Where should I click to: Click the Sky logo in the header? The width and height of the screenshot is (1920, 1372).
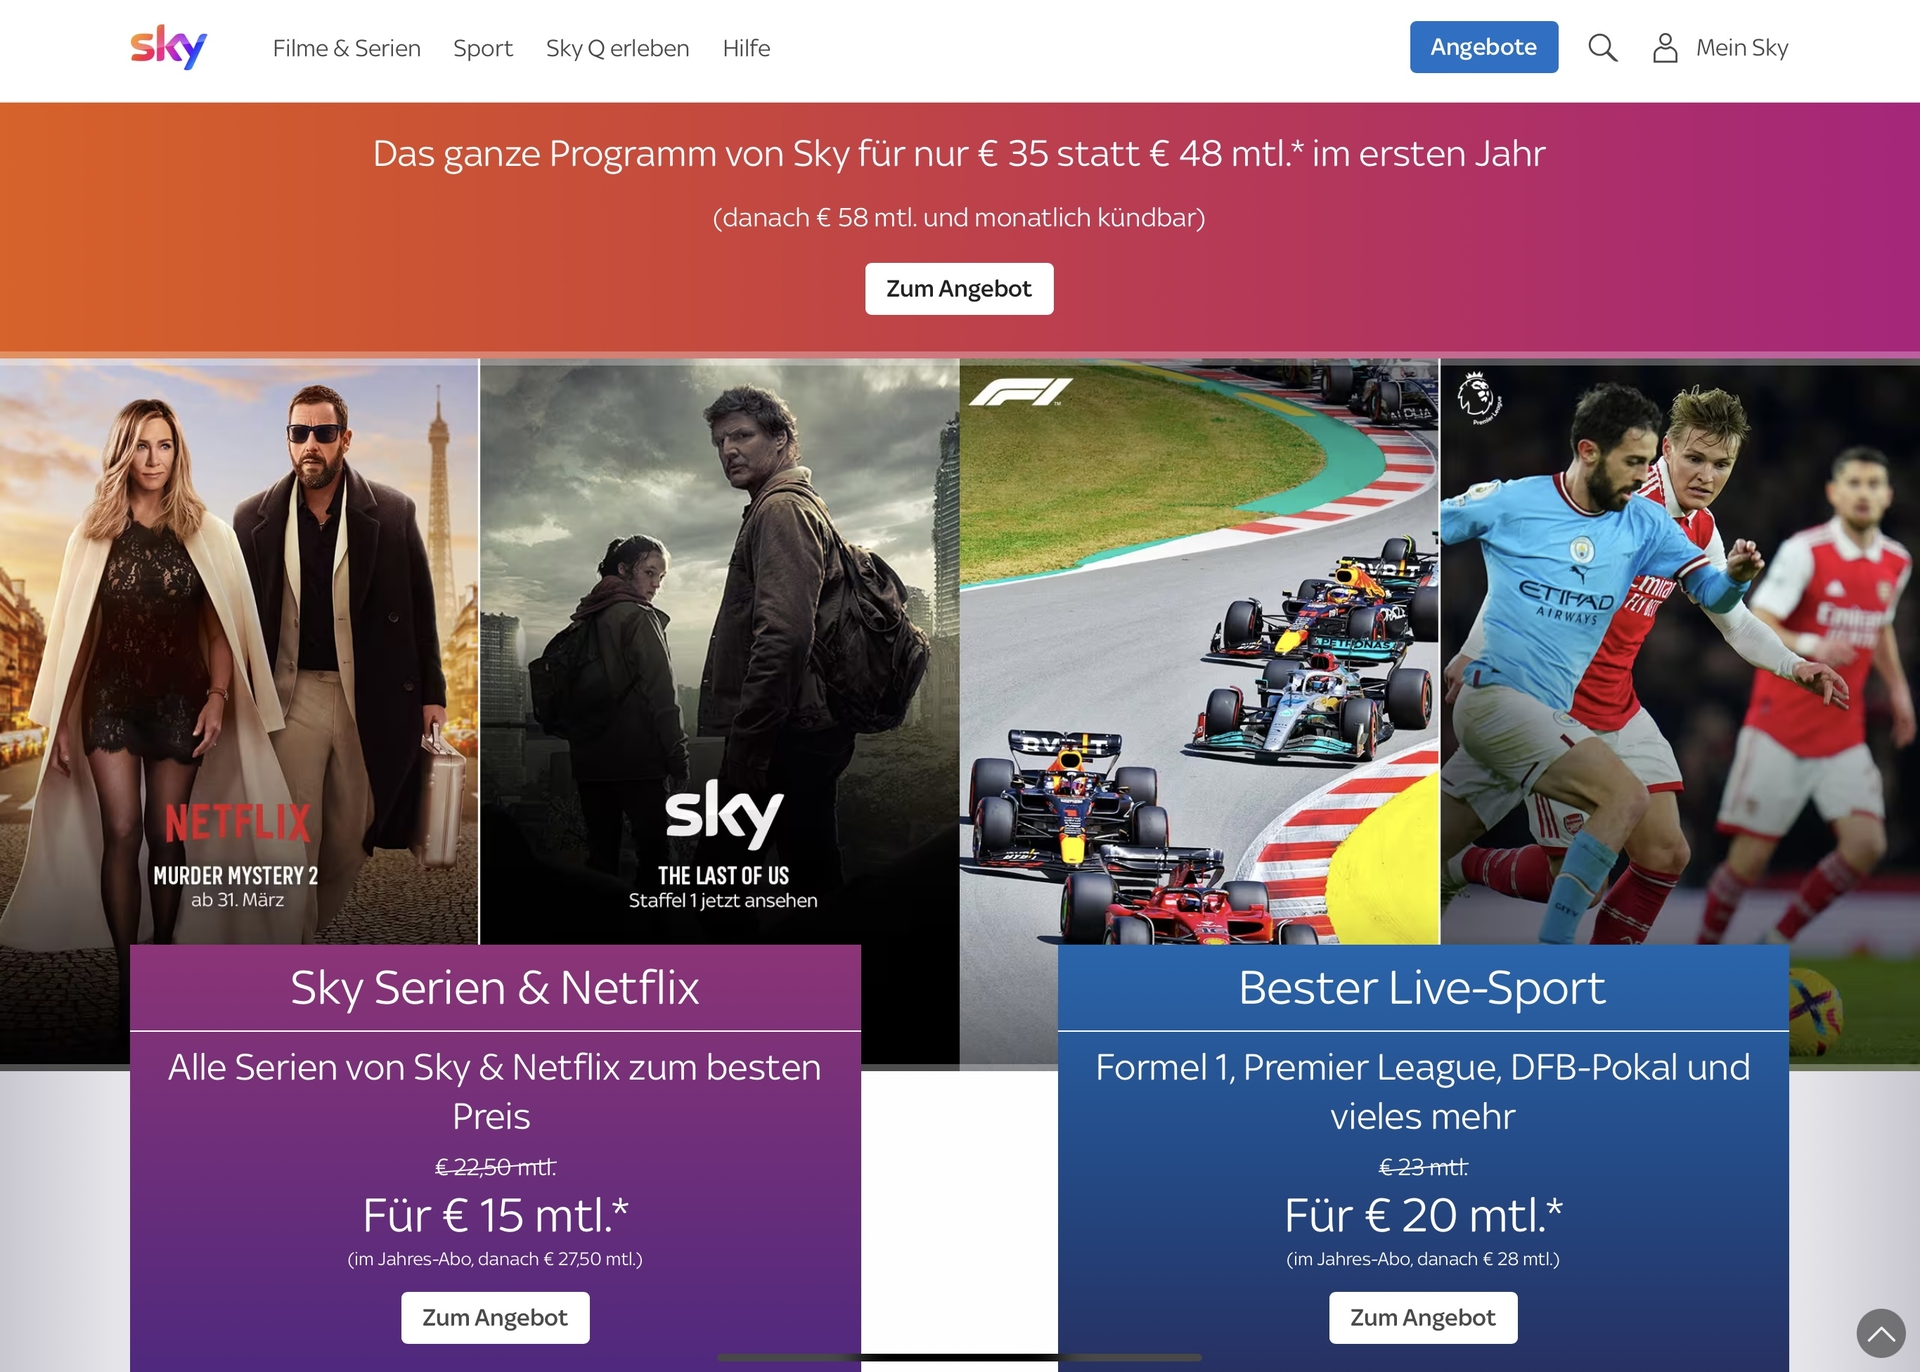click(168, 47)
